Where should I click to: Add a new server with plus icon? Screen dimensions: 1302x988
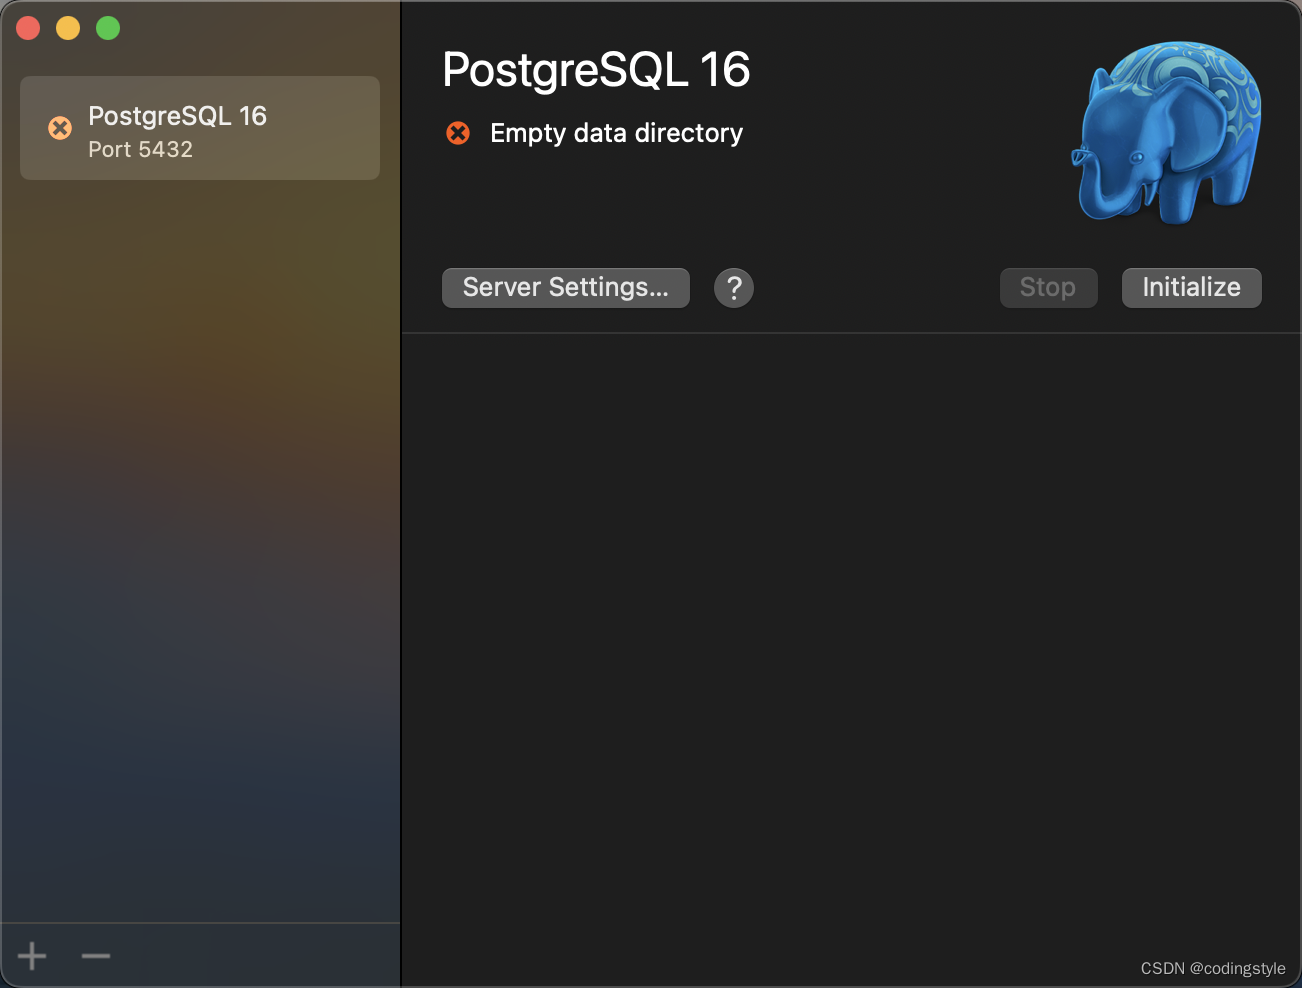tap(32, 956)
